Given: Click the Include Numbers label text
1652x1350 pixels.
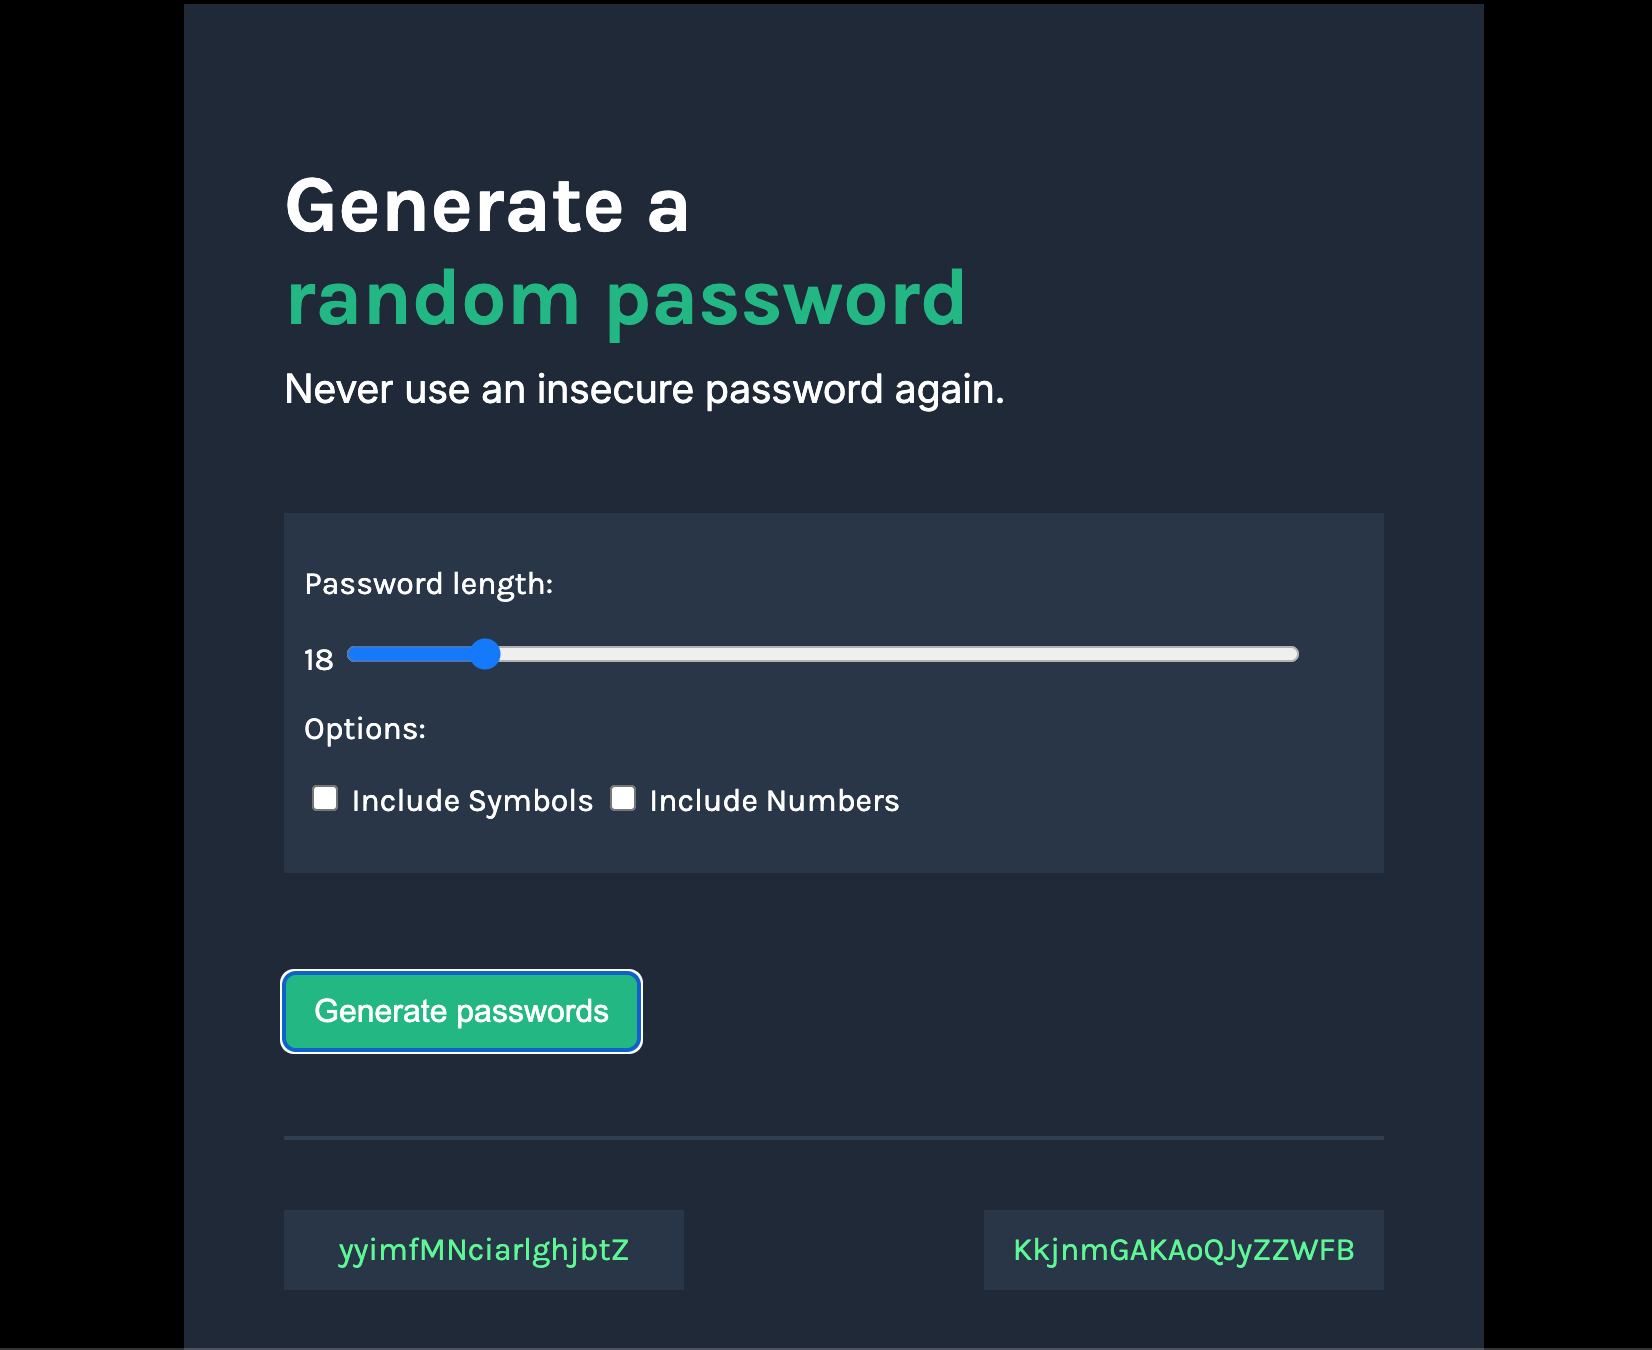Looking at the screenshot, I should pyautogui.click(x=774, y=800).
